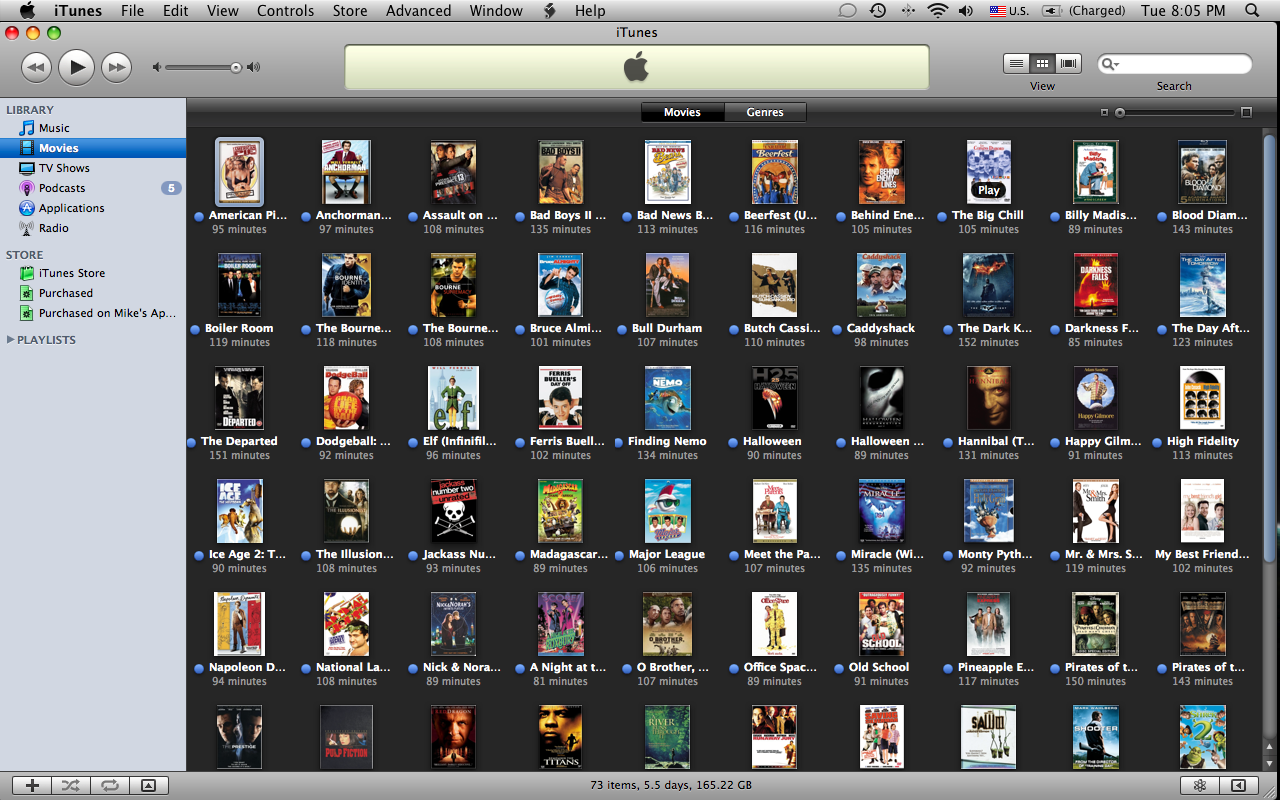1280x800 pixels.
Task: Open the Store menu
Action: (350, 11)
